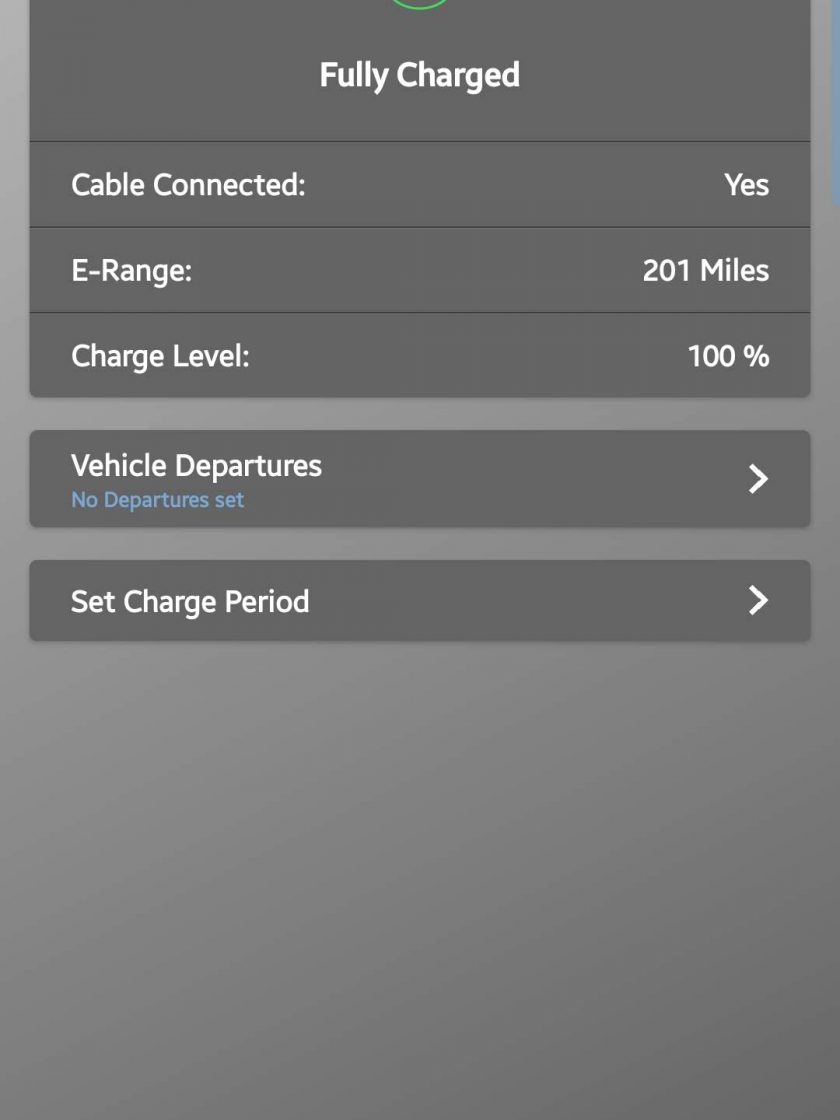Open Vehicle Departures with its chevron arrow
This screenshot has width=840, height=1120.
[758, 479]
